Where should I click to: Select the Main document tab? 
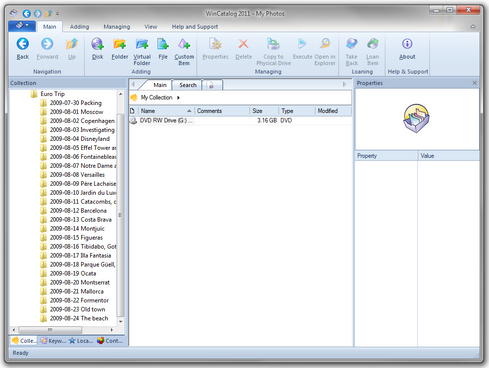[x=160, y=85]
